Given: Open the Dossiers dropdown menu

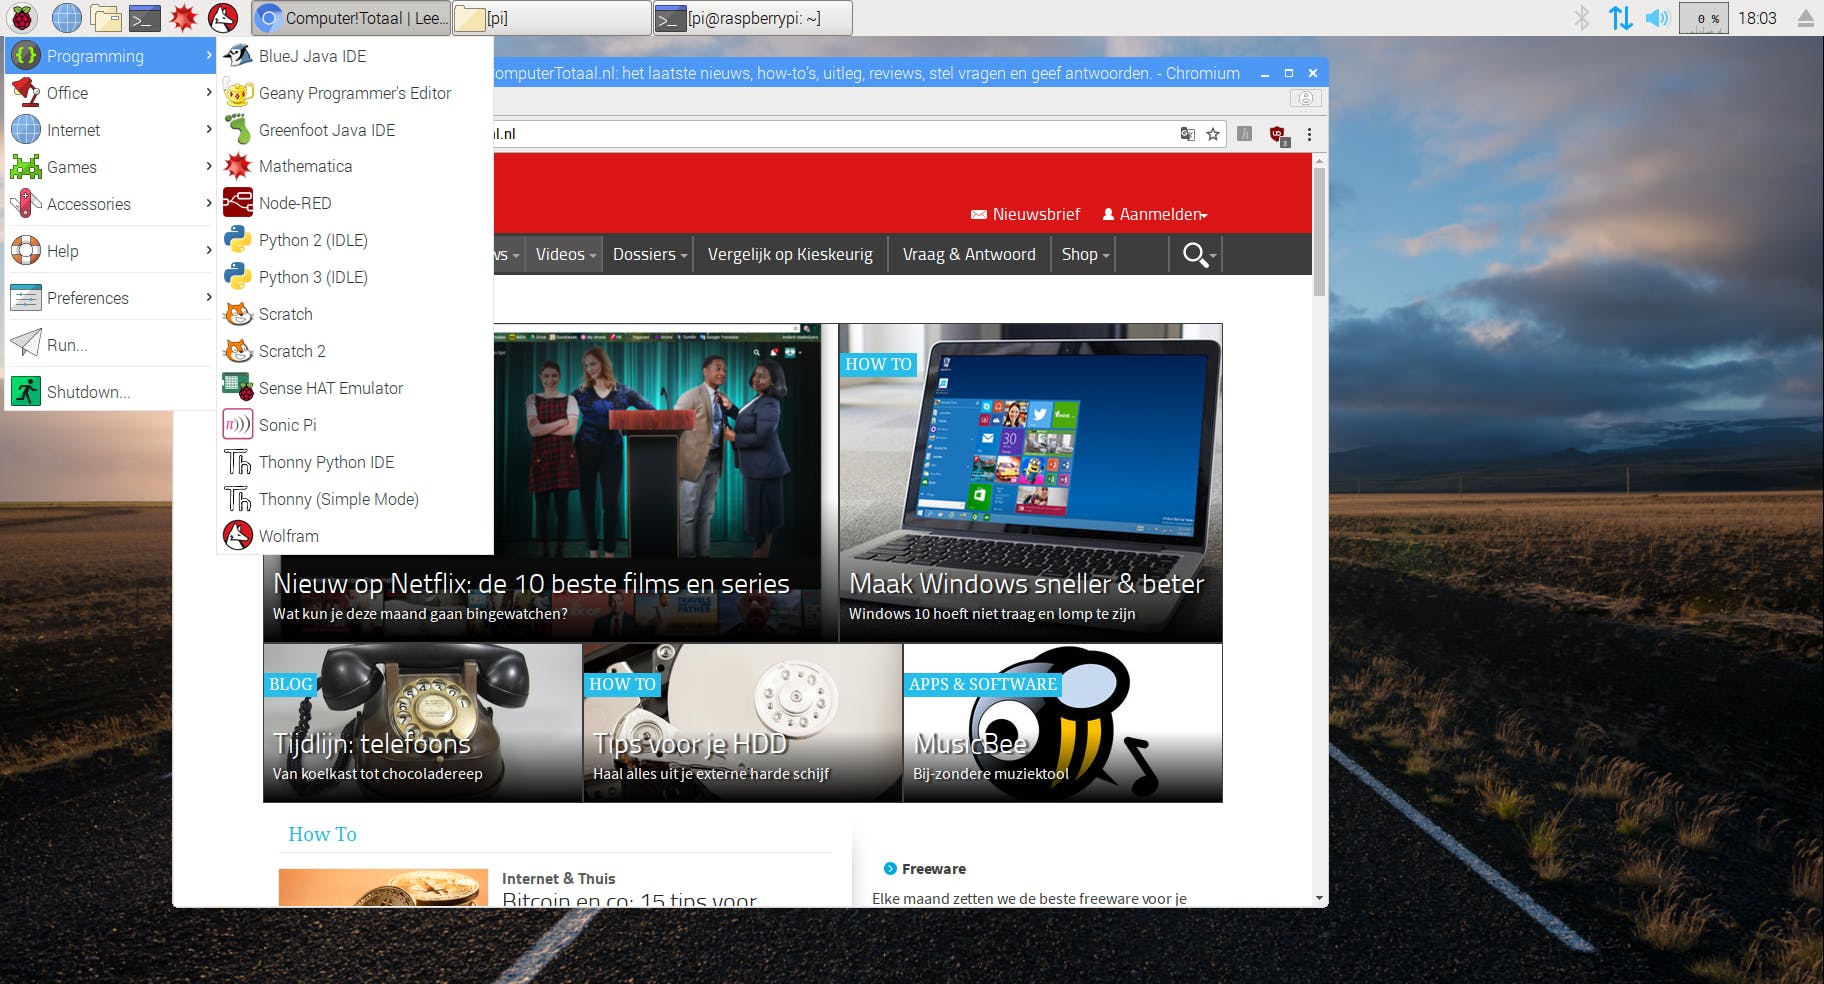Looking at the screenshot, I should (650, 255).
